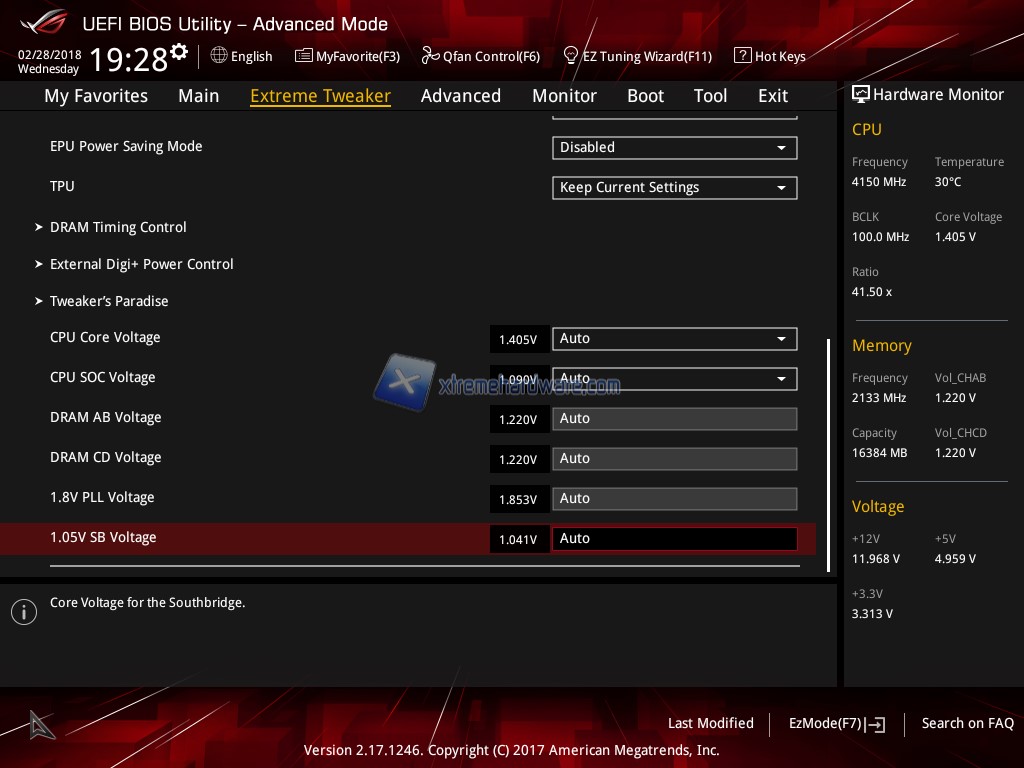Open the Hot Keys help icon
The image size is (1024, 768).
742,56
